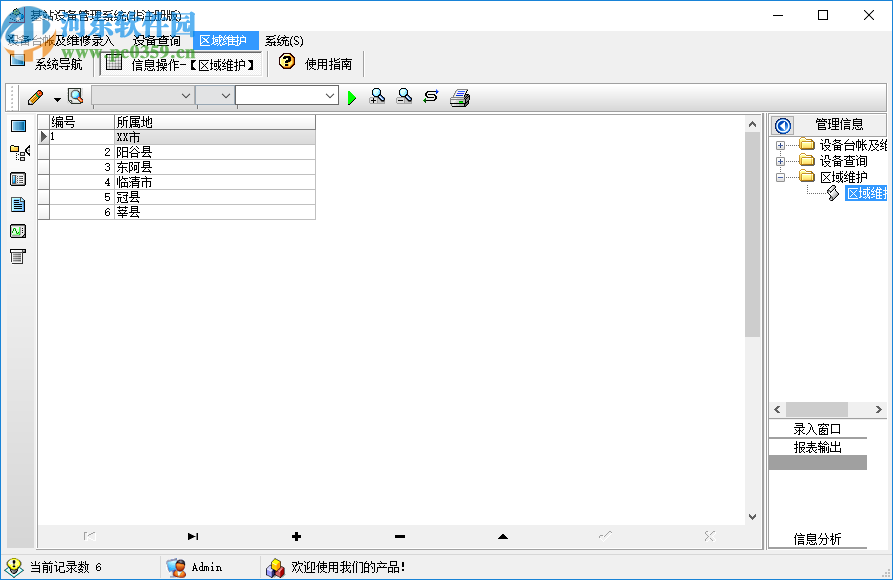Click the plus add record button

click(x=296, y=536)
